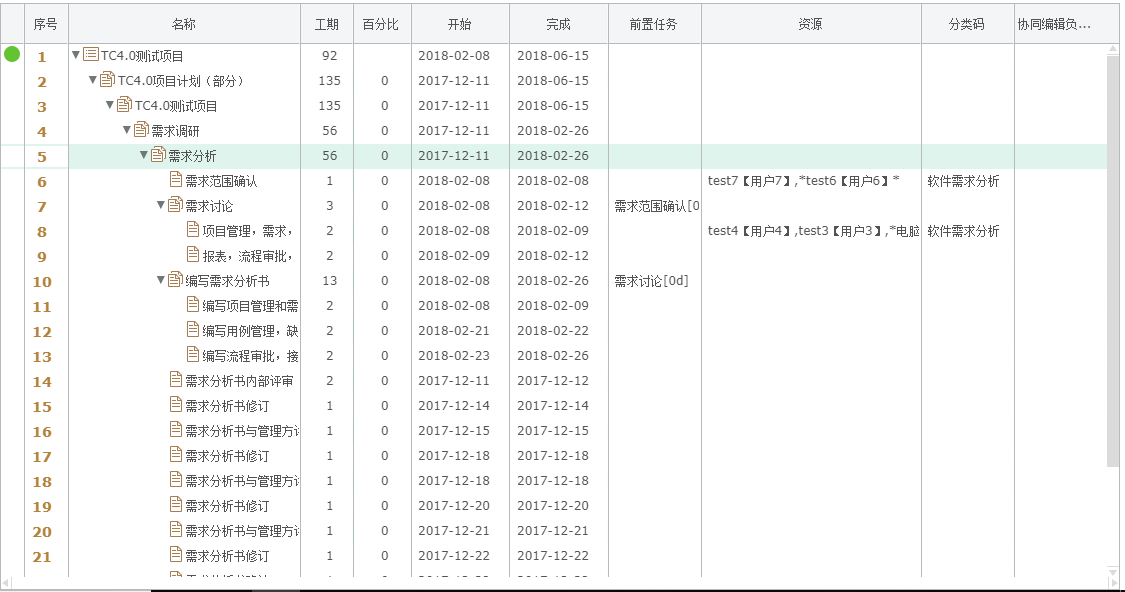Click the 需求范围确认 task document icon

coord(176,180)
